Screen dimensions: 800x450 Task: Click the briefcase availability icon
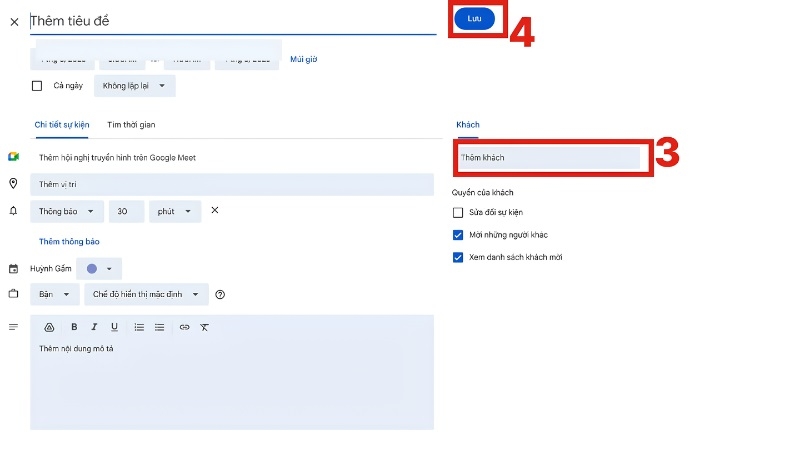click(13, 293)
